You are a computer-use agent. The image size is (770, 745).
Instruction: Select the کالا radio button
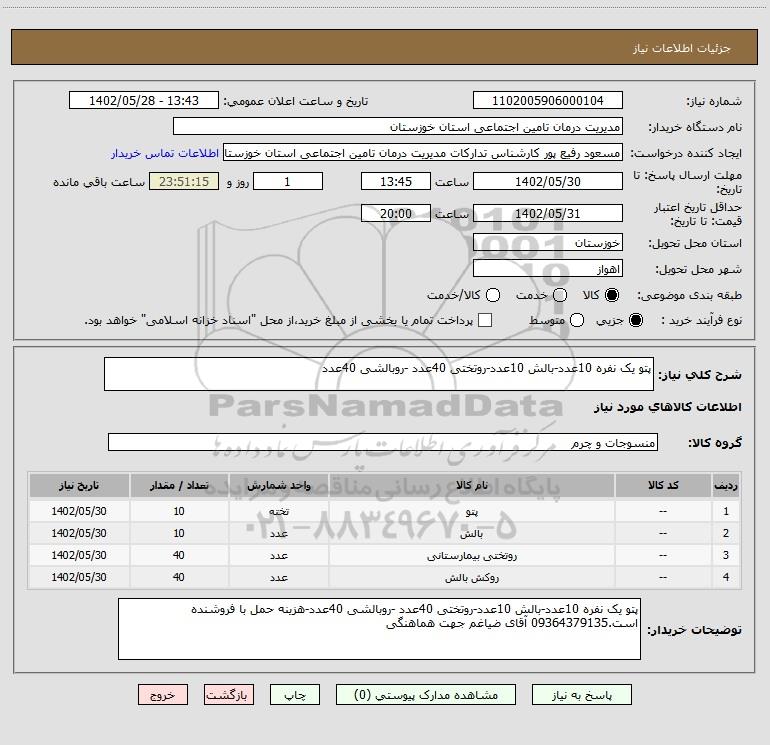point(612,295)
